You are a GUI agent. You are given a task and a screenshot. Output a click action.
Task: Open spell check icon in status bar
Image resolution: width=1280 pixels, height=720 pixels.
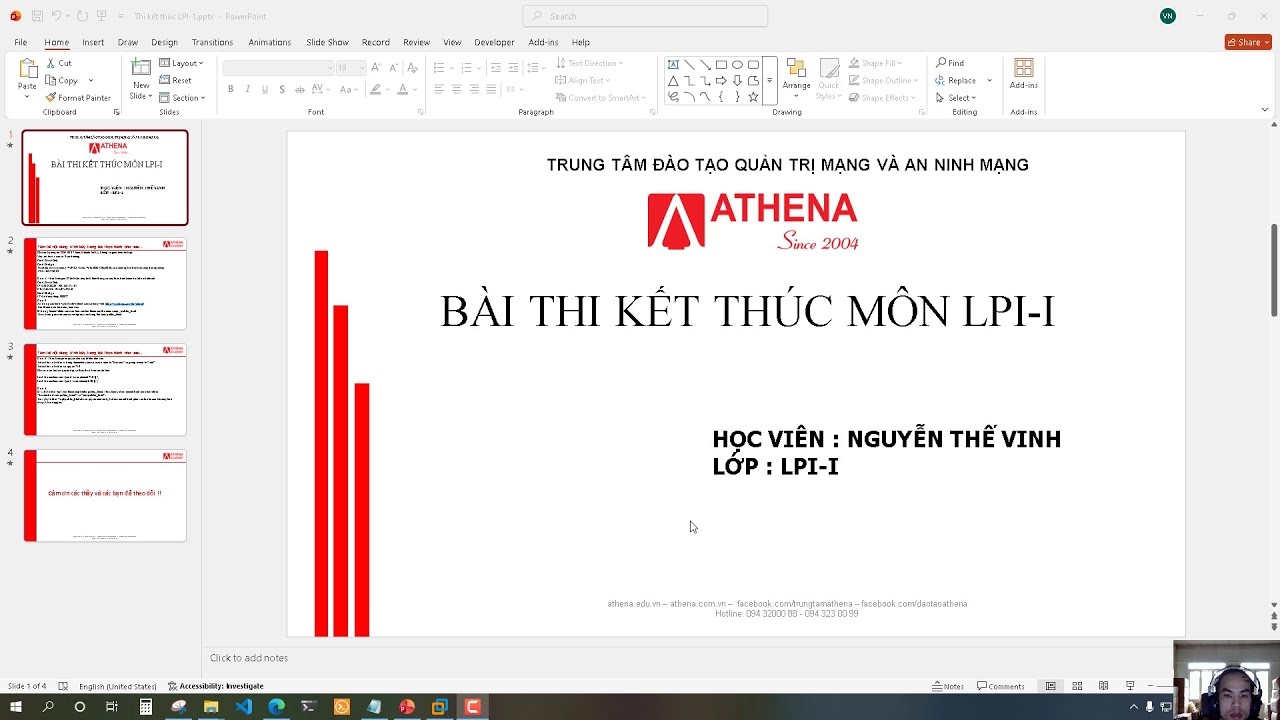point(63,686)
